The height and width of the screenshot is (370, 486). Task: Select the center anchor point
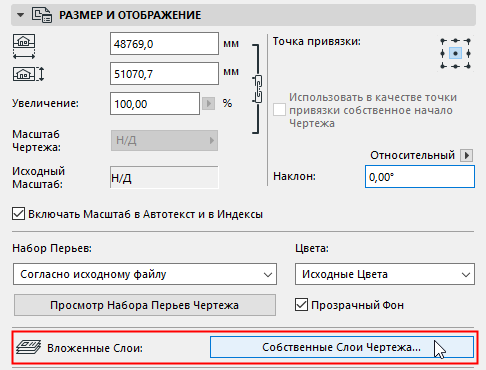point(455,53)
